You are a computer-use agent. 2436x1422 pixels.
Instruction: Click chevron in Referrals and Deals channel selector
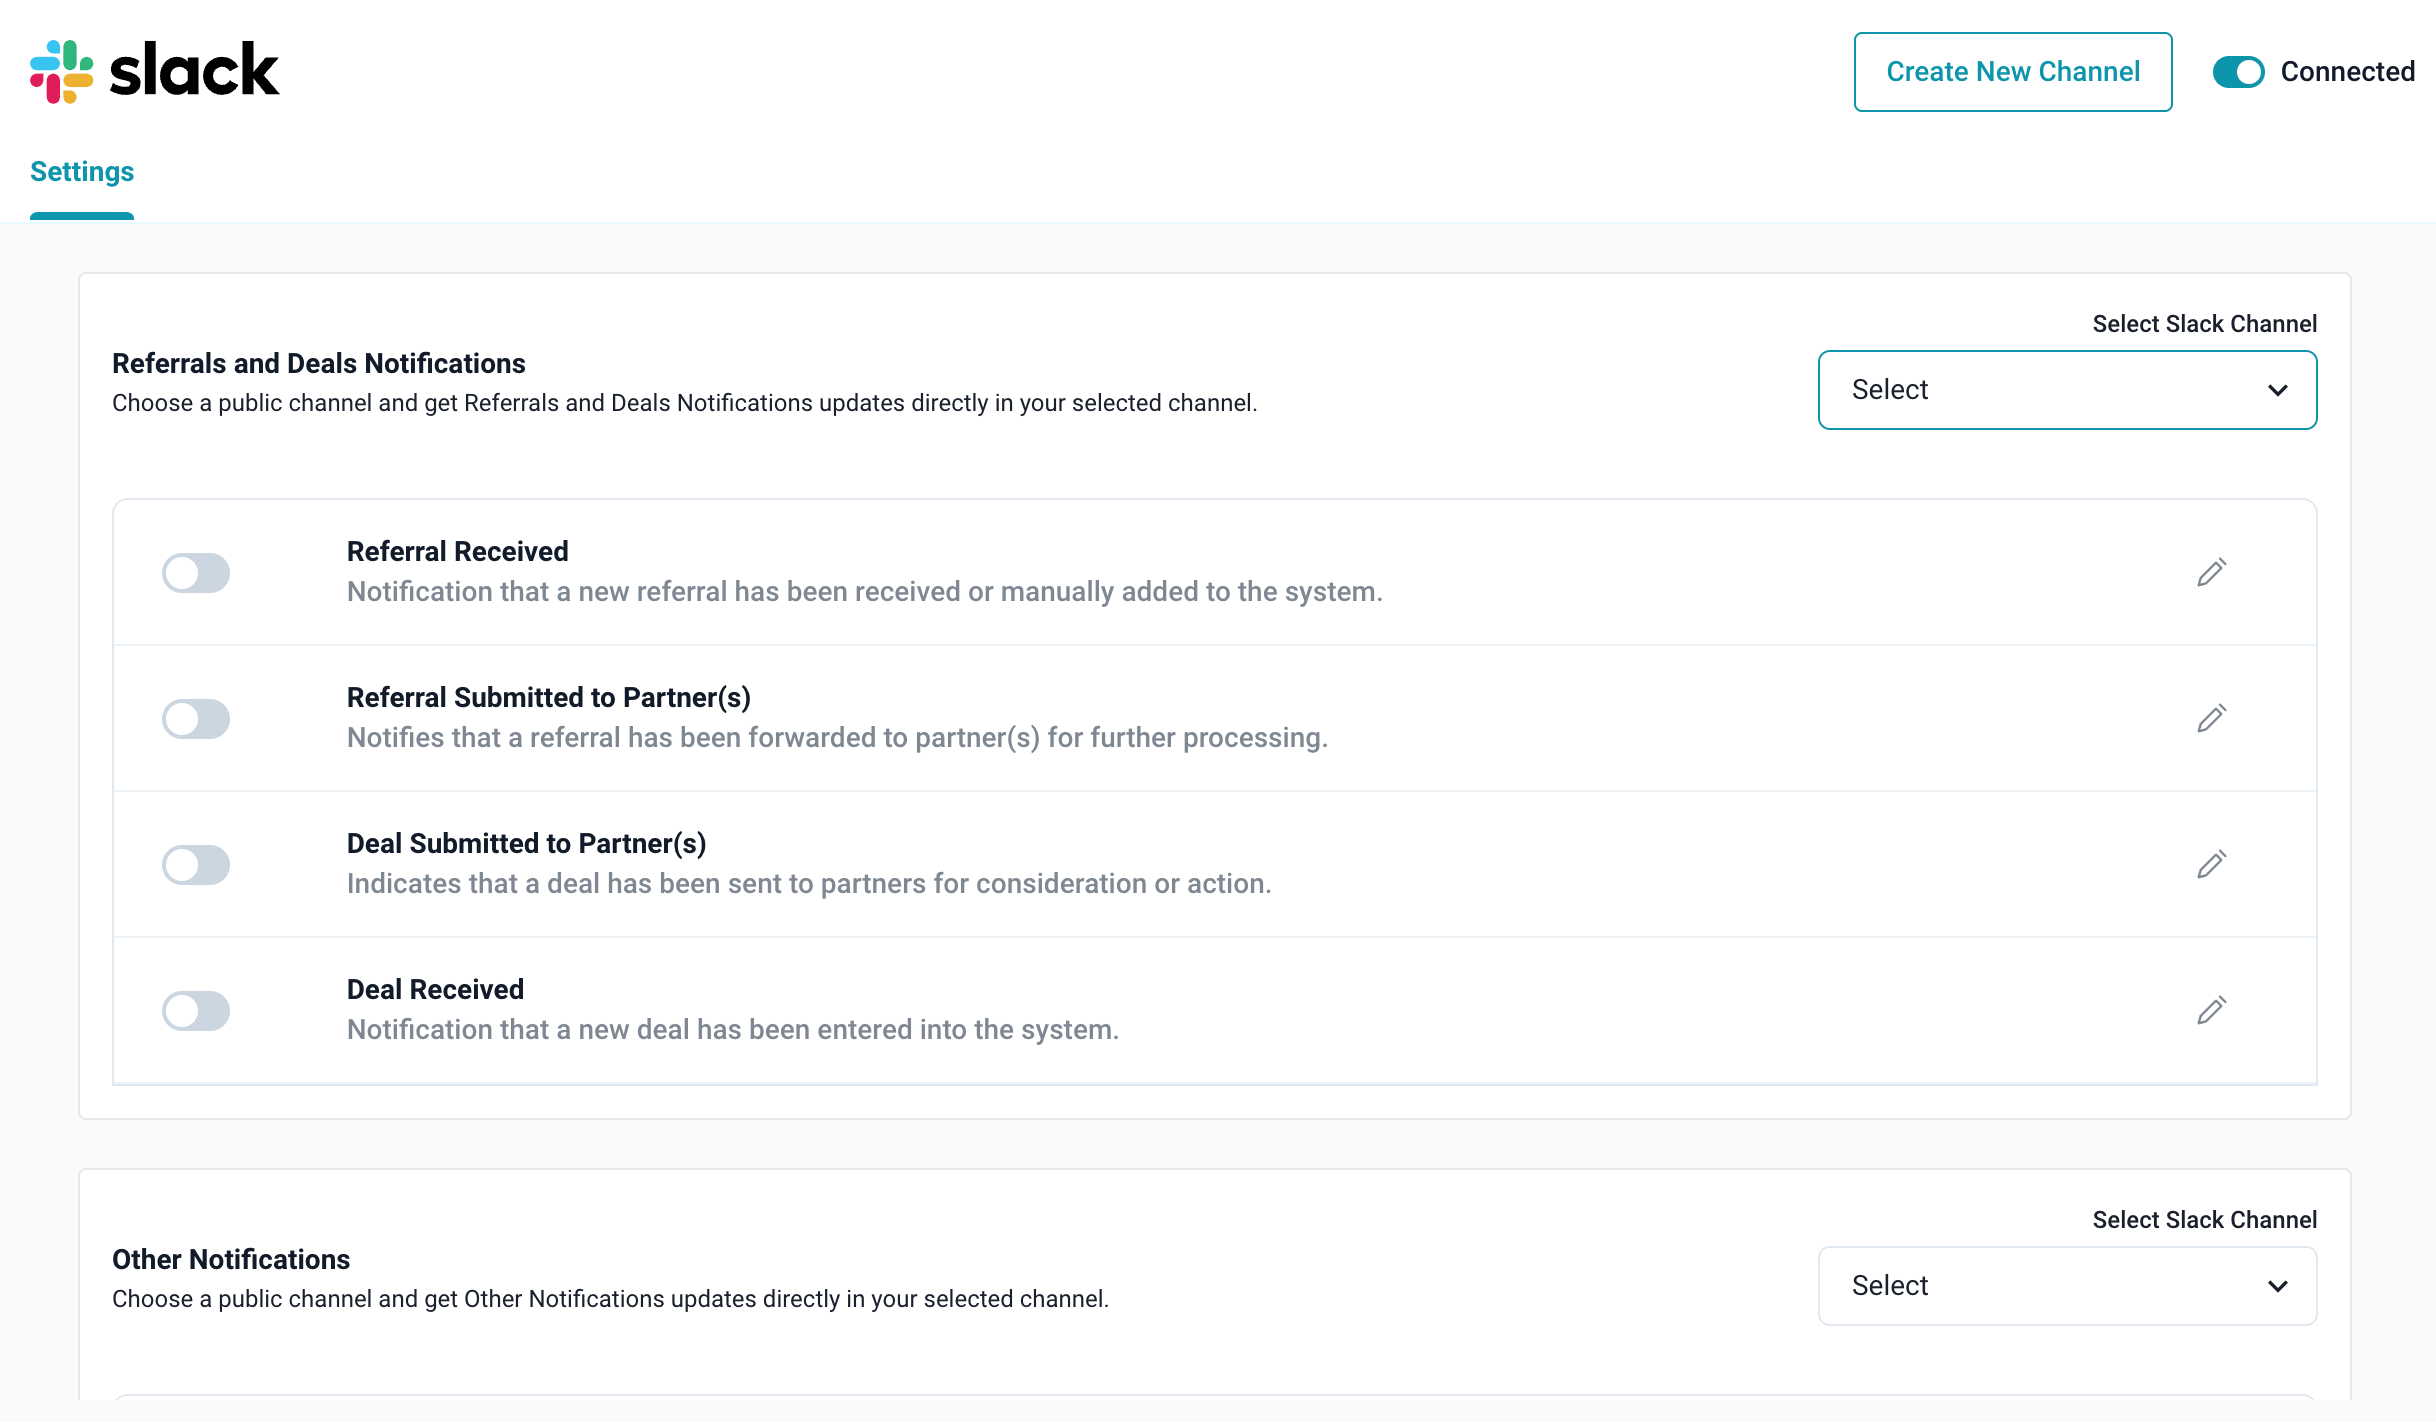(x=2277, y=390)
